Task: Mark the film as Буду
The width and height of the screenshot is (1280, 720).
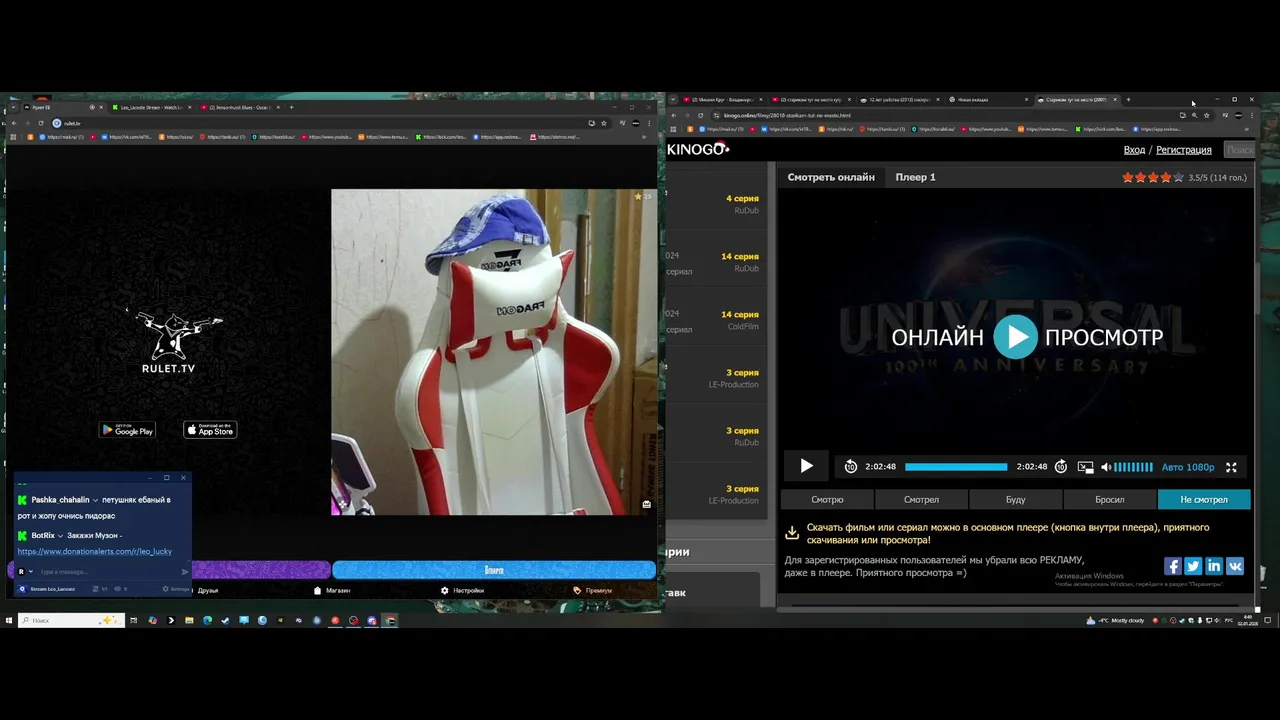Action: [x=1015, y=499]
